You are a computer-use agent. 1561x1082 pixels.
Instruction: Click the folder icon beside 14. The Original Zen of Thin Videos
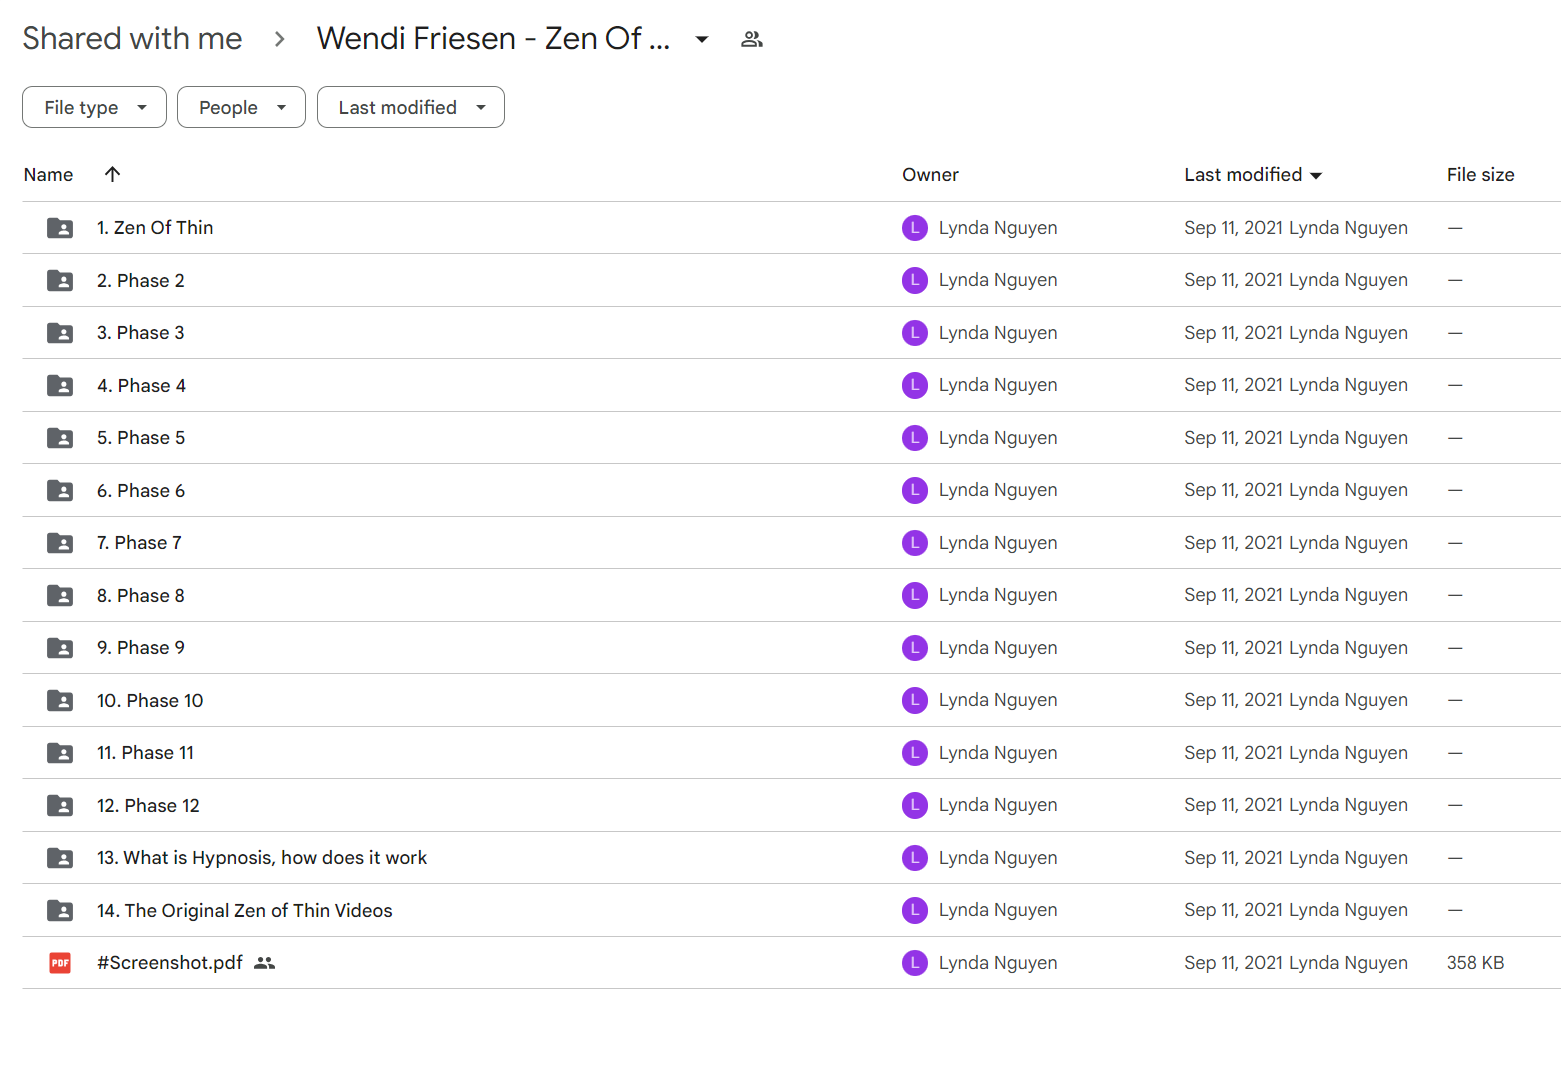(60, 911)
